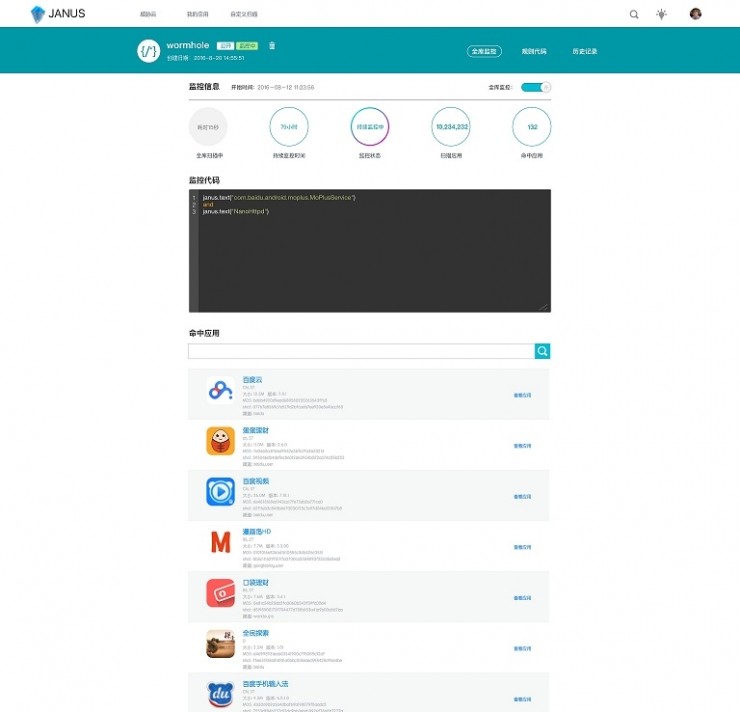Click into the hit apps search field

point(362,351)
